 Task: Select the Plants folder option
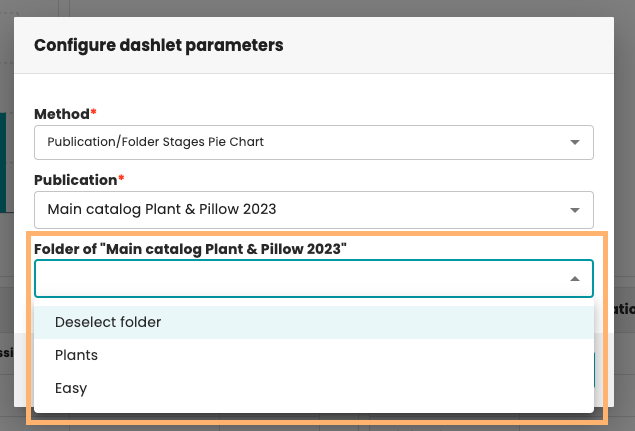(x=76, y=355)
